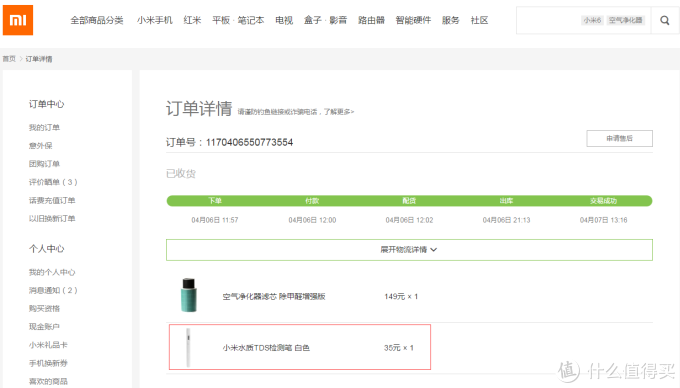Expand 展开物流详情 logistics details

[409, 250]
